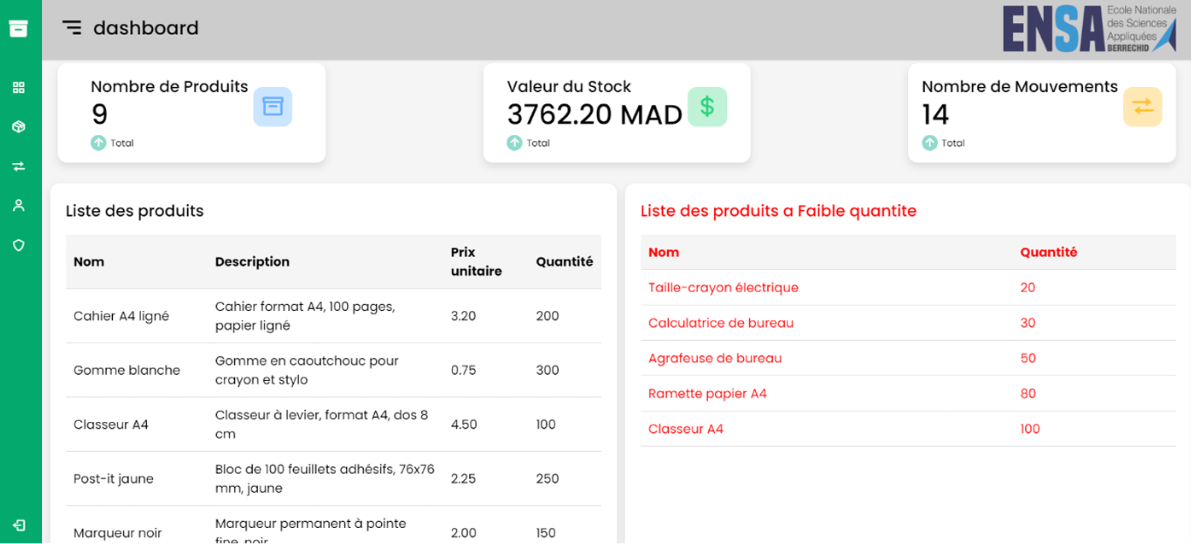Click Calculatrice de bureau in low stock list
This screenshot has height=544, width=1191.
721,323
